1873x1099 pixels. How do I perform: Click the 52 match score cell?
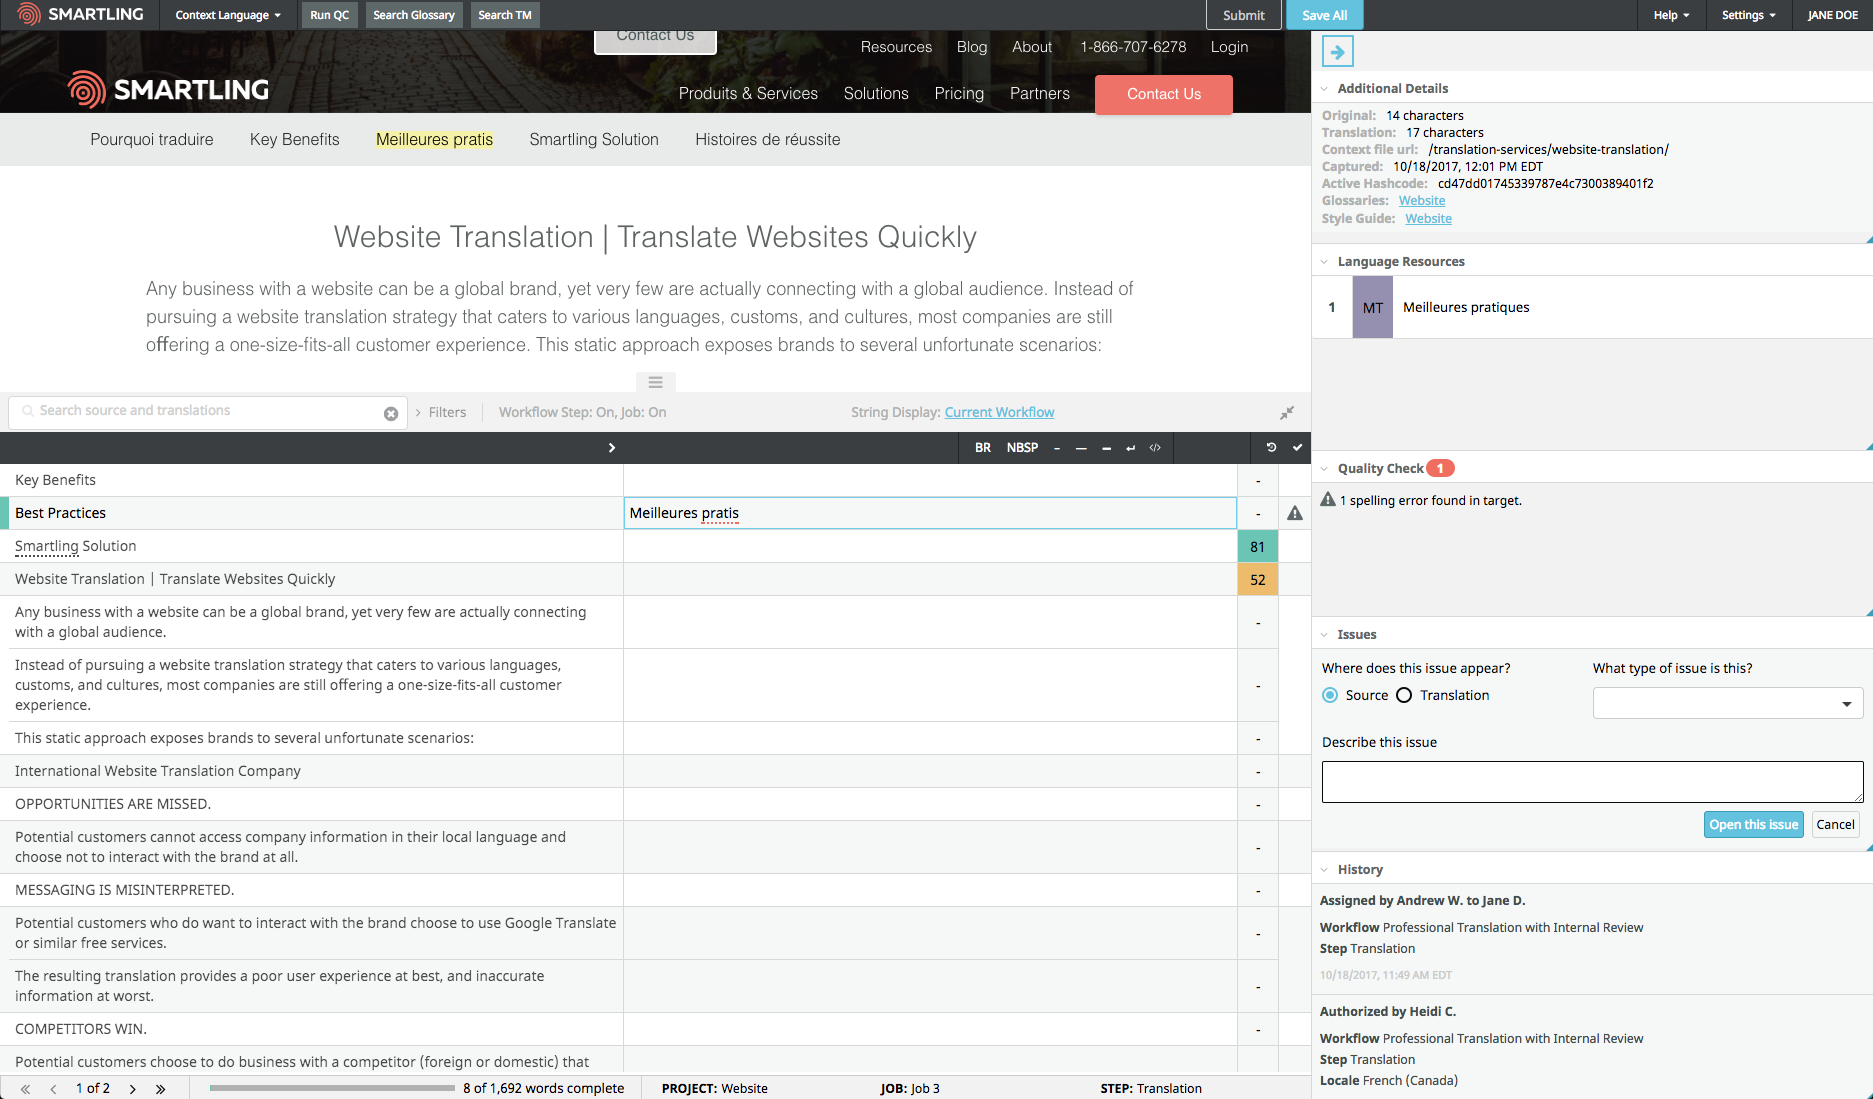click(x=1257, y=579)
